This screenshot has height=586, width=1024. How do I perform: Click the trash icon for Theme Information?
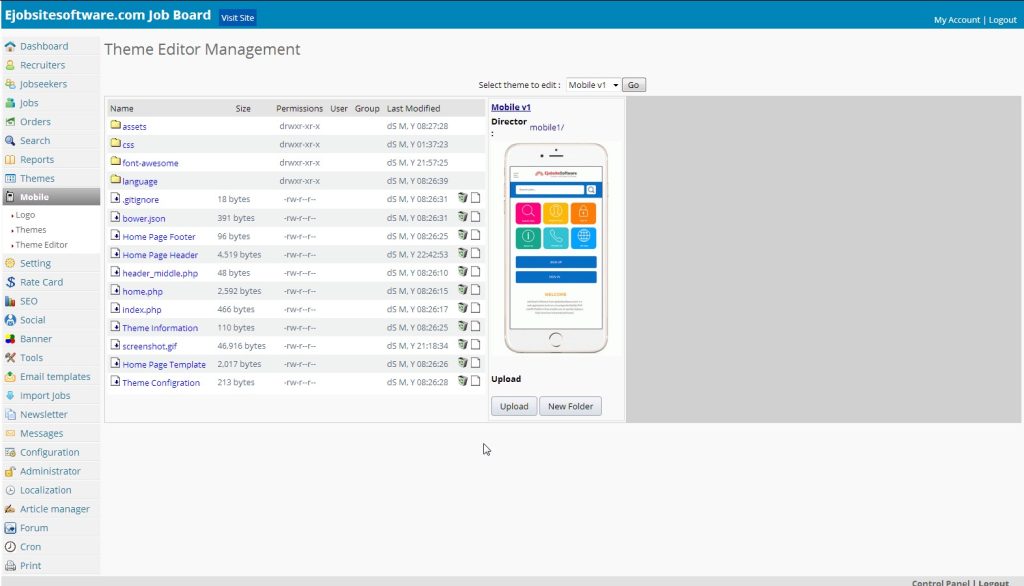[462, 326]
